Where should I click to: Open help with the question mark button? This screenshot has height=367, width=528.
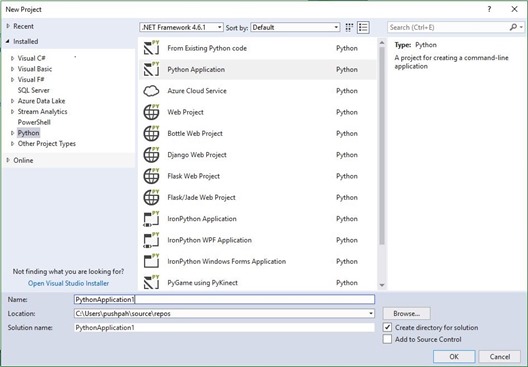489,9
